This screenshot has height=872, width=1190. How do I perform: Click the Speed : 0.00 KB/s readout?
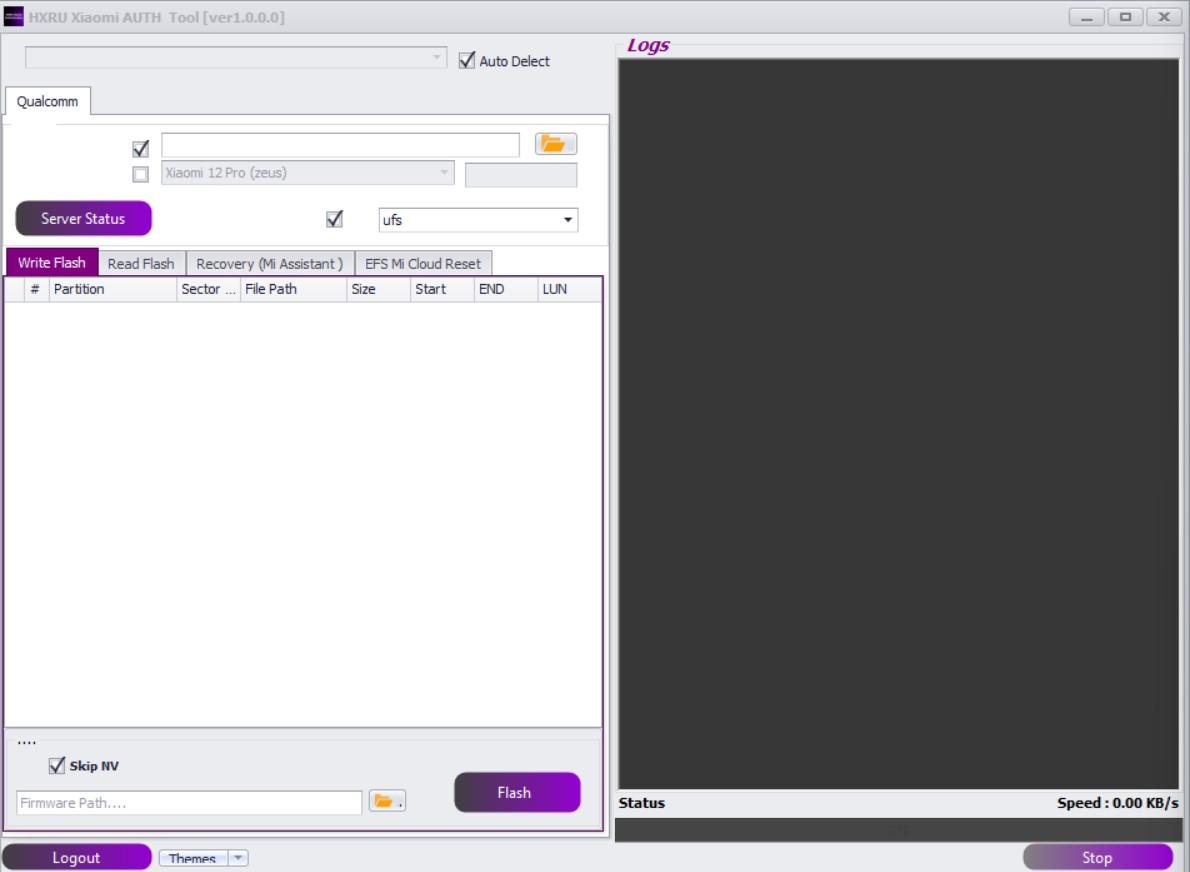1117,803
